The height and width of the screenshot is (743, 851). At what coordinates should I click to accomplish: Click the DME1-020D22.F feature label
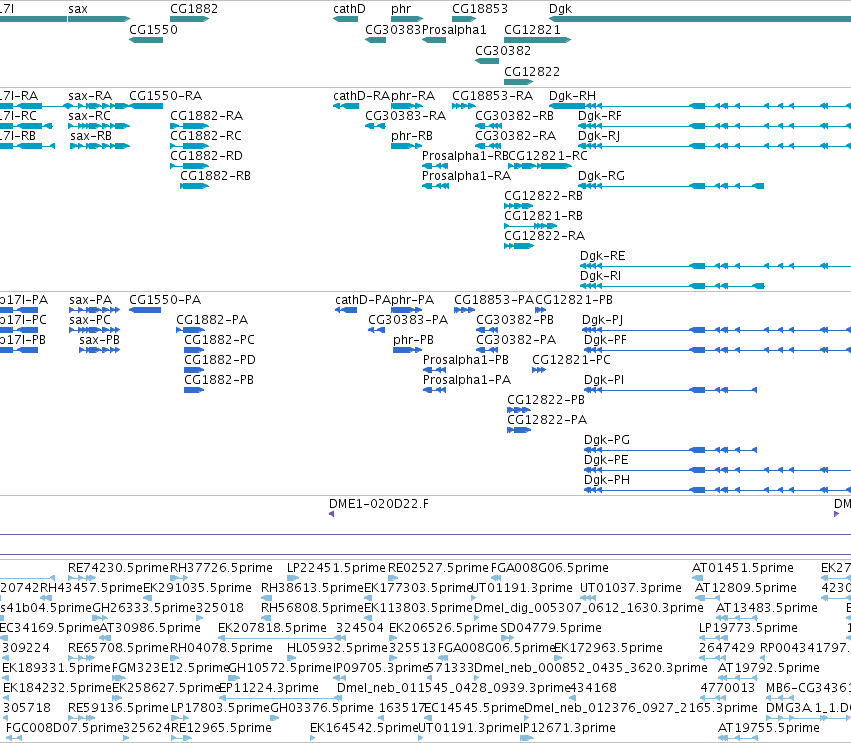[379, 504]
